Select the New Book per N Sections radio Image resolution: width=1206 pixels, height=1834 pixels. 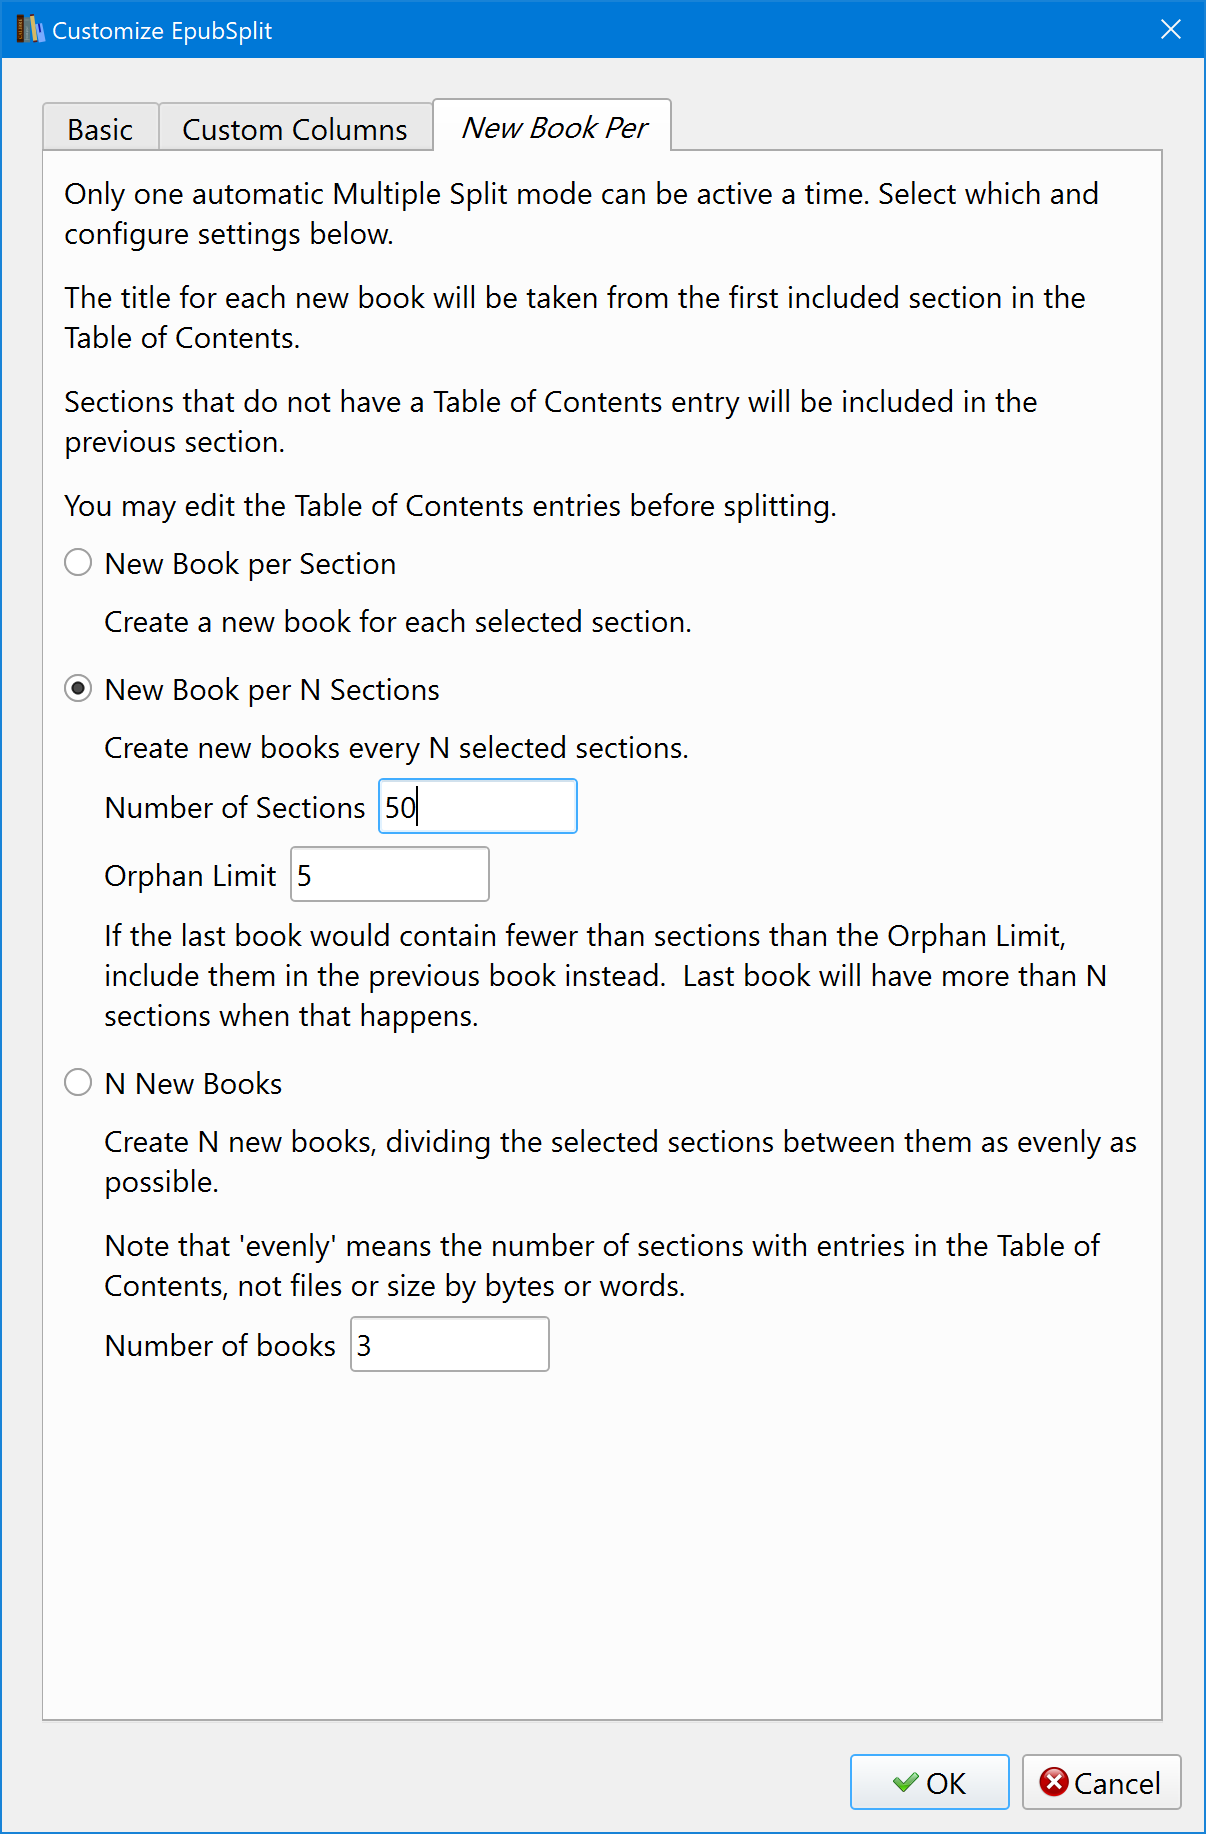click(78, 689)
